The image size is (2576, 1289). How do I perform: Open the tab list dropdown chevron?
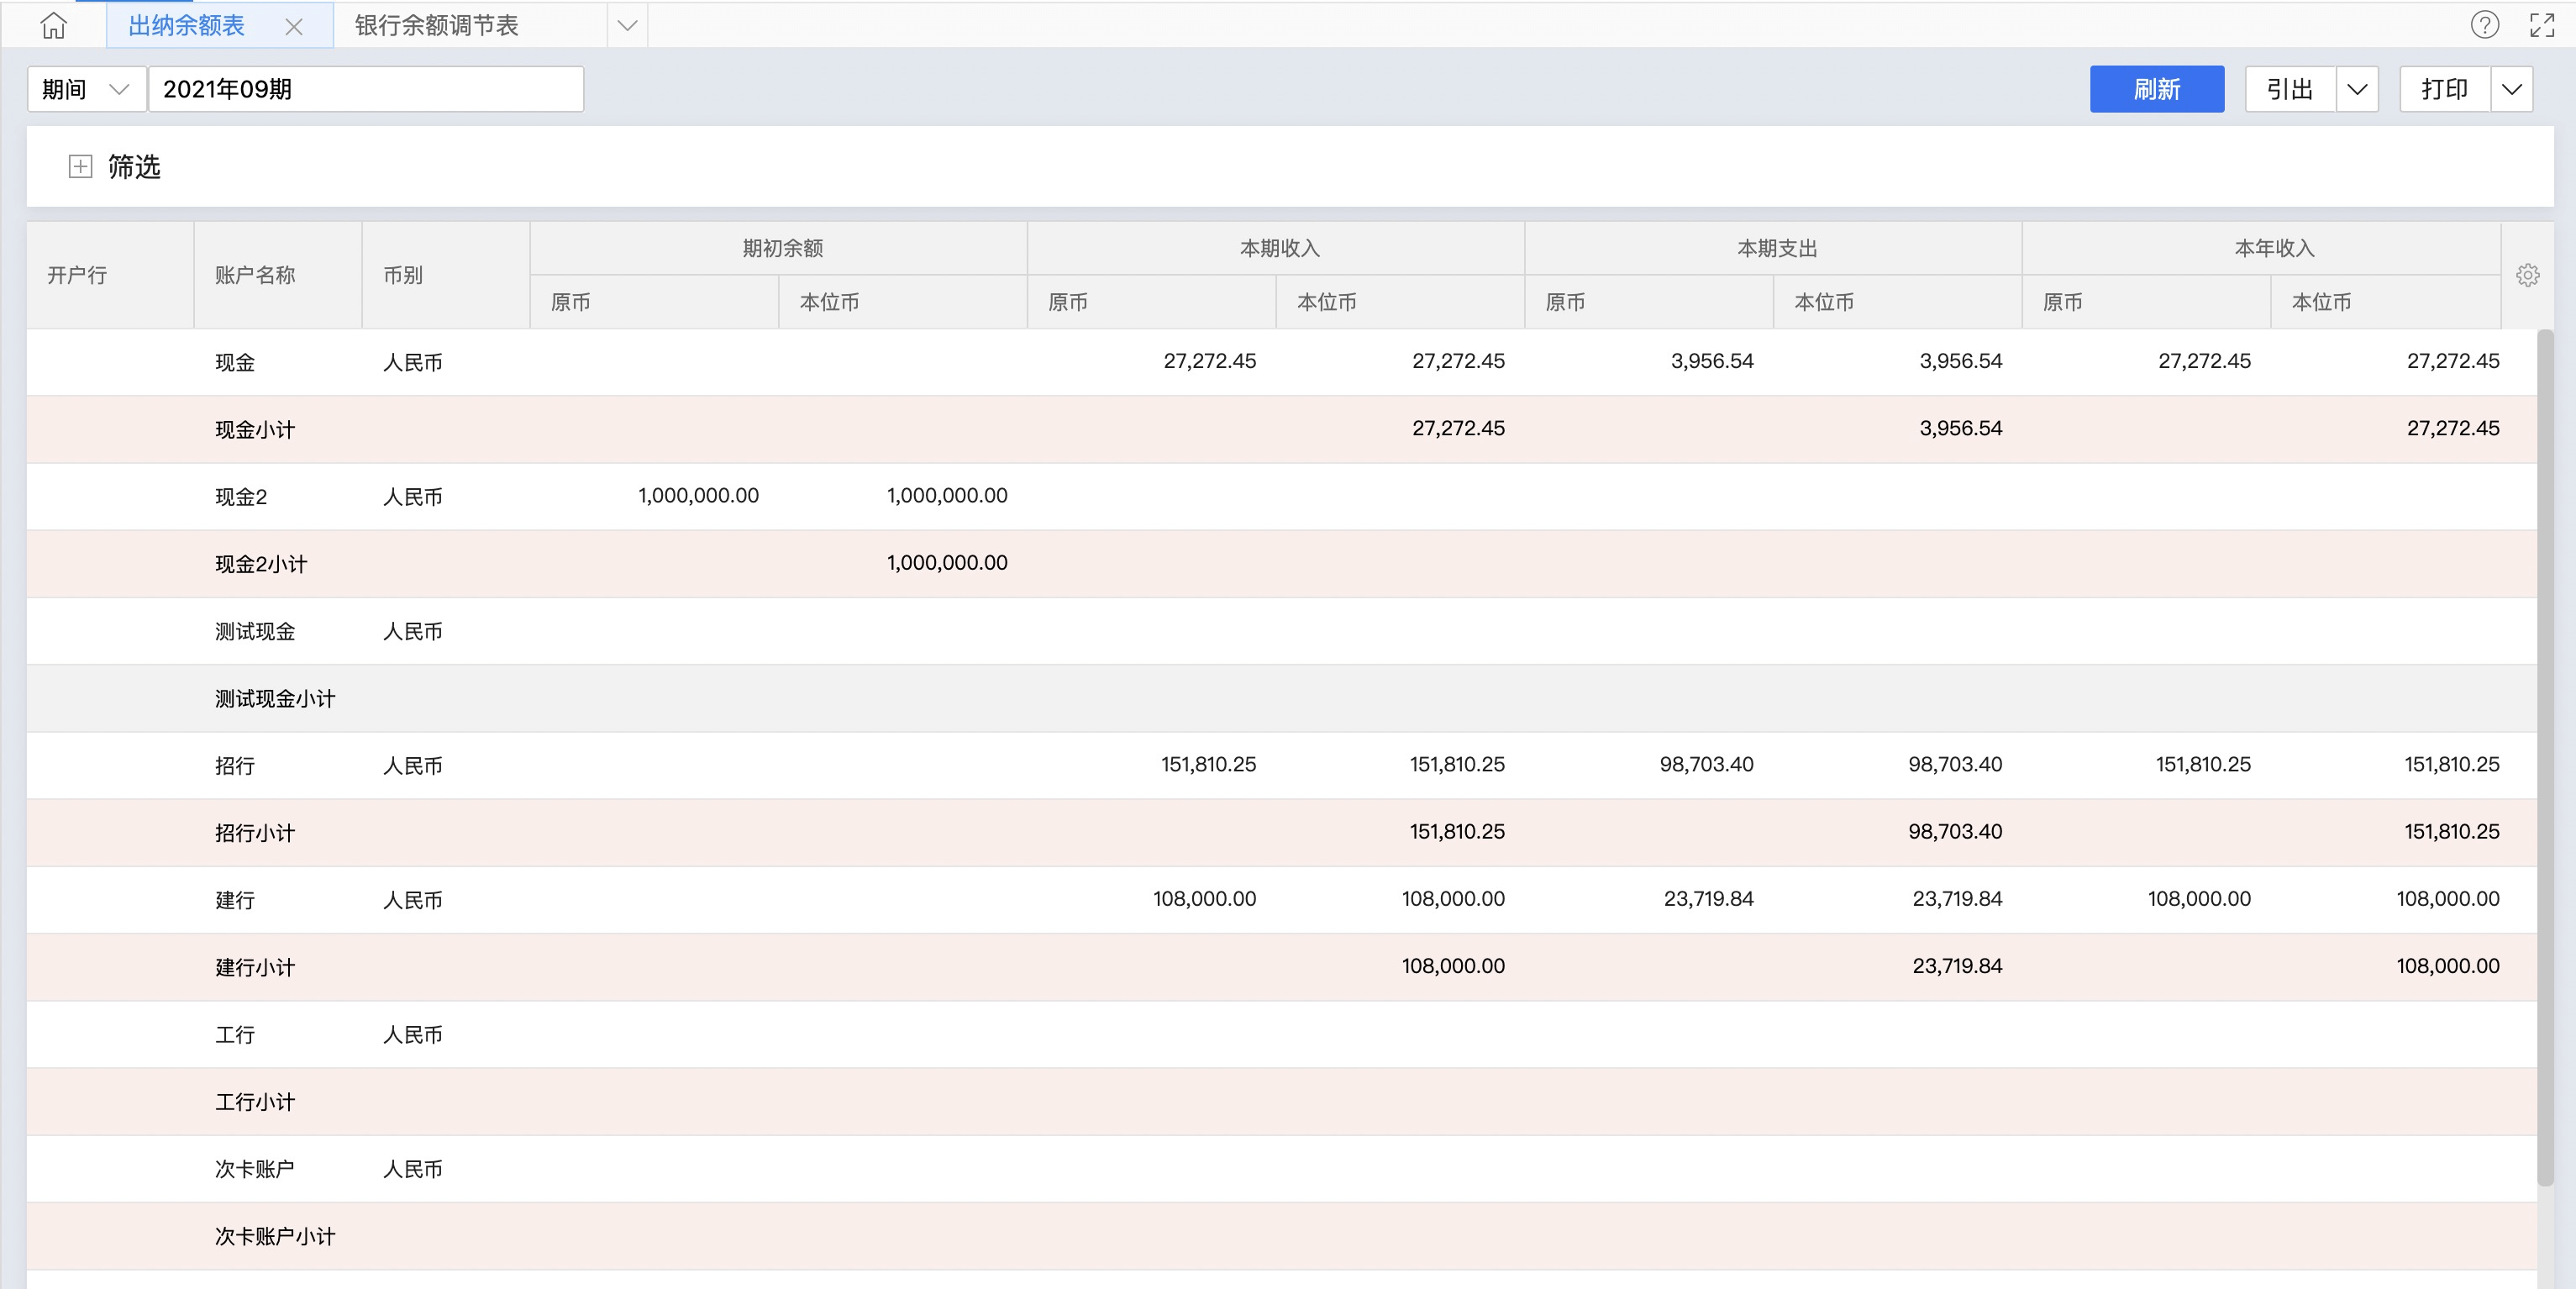click(627, 25)
